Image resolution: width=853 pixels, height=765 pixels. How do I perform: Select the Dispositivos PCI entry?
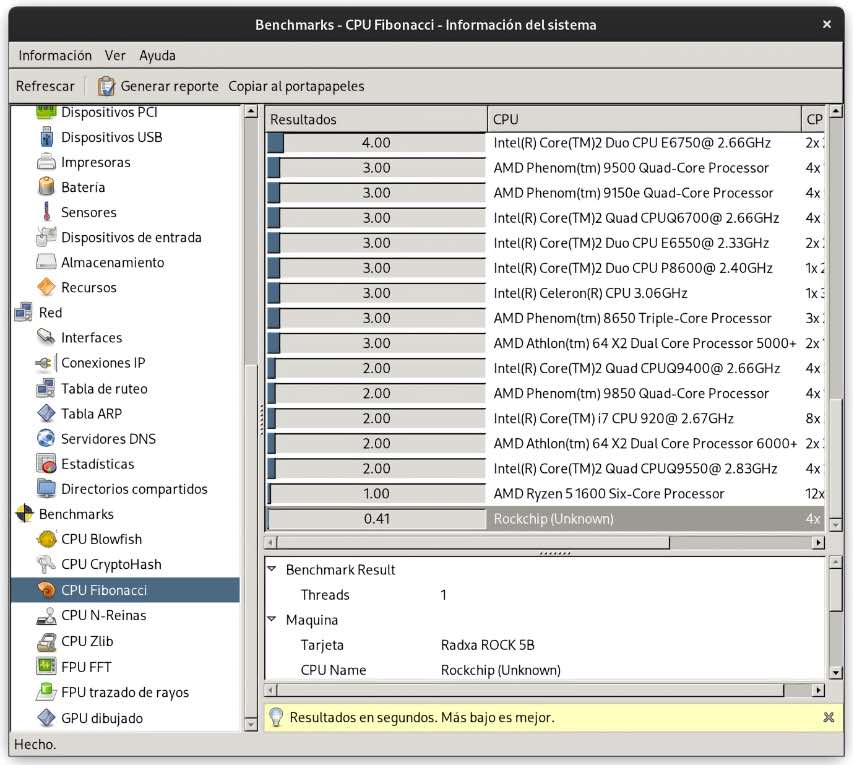pyautogui.click(x=109, y=112)
